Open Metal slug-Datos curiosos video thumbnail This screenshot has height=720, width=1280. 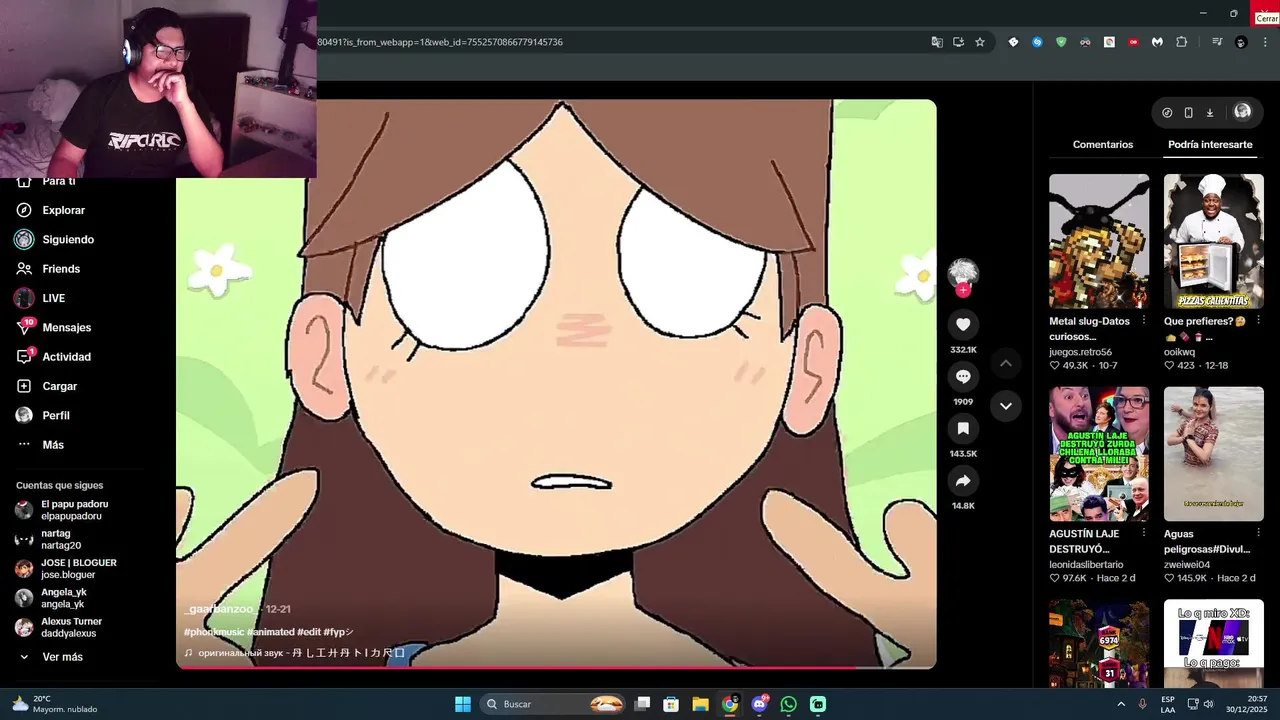(x=1099, y=241)
